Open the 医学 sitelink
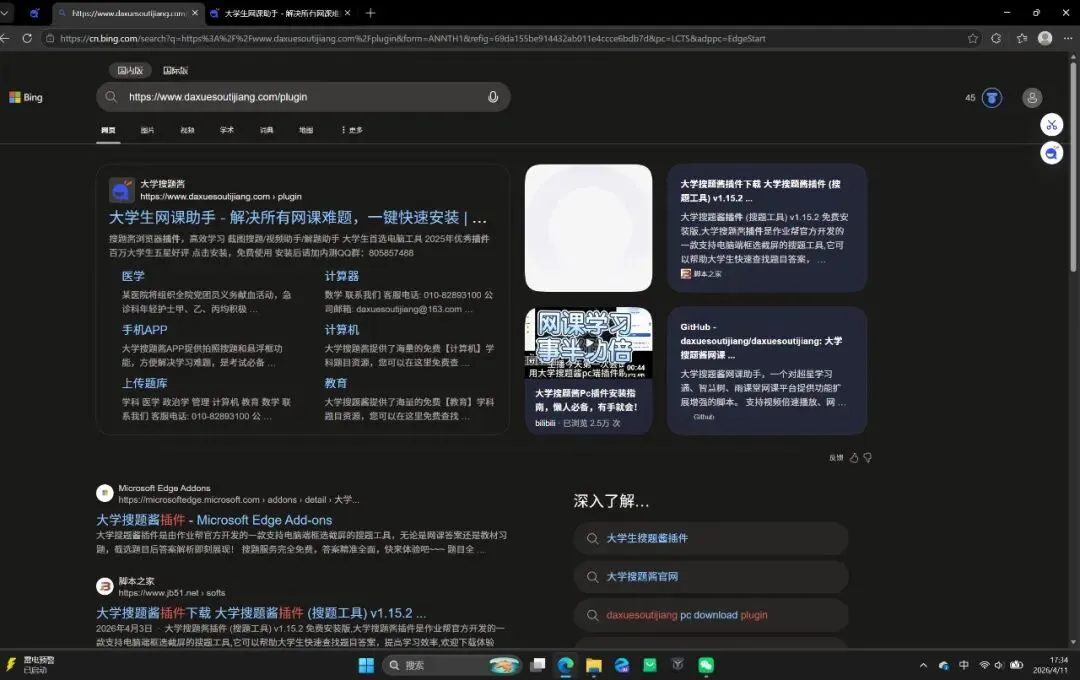 133,276
